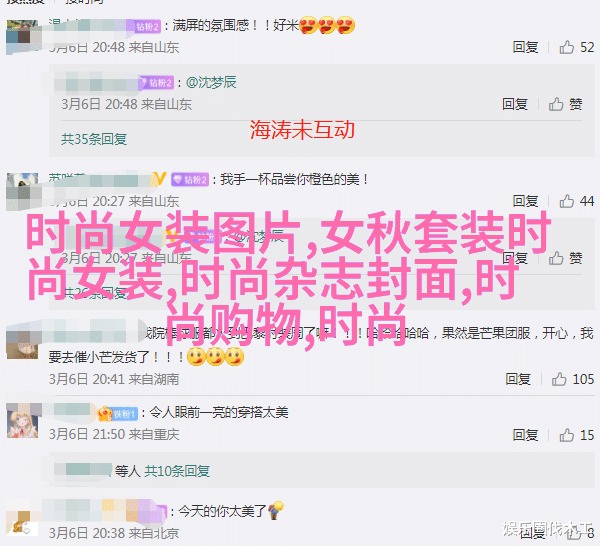Screen dimensions: 600x546
Task: Reply to the first nested @沈梦辰 reply
Action: 515,104
